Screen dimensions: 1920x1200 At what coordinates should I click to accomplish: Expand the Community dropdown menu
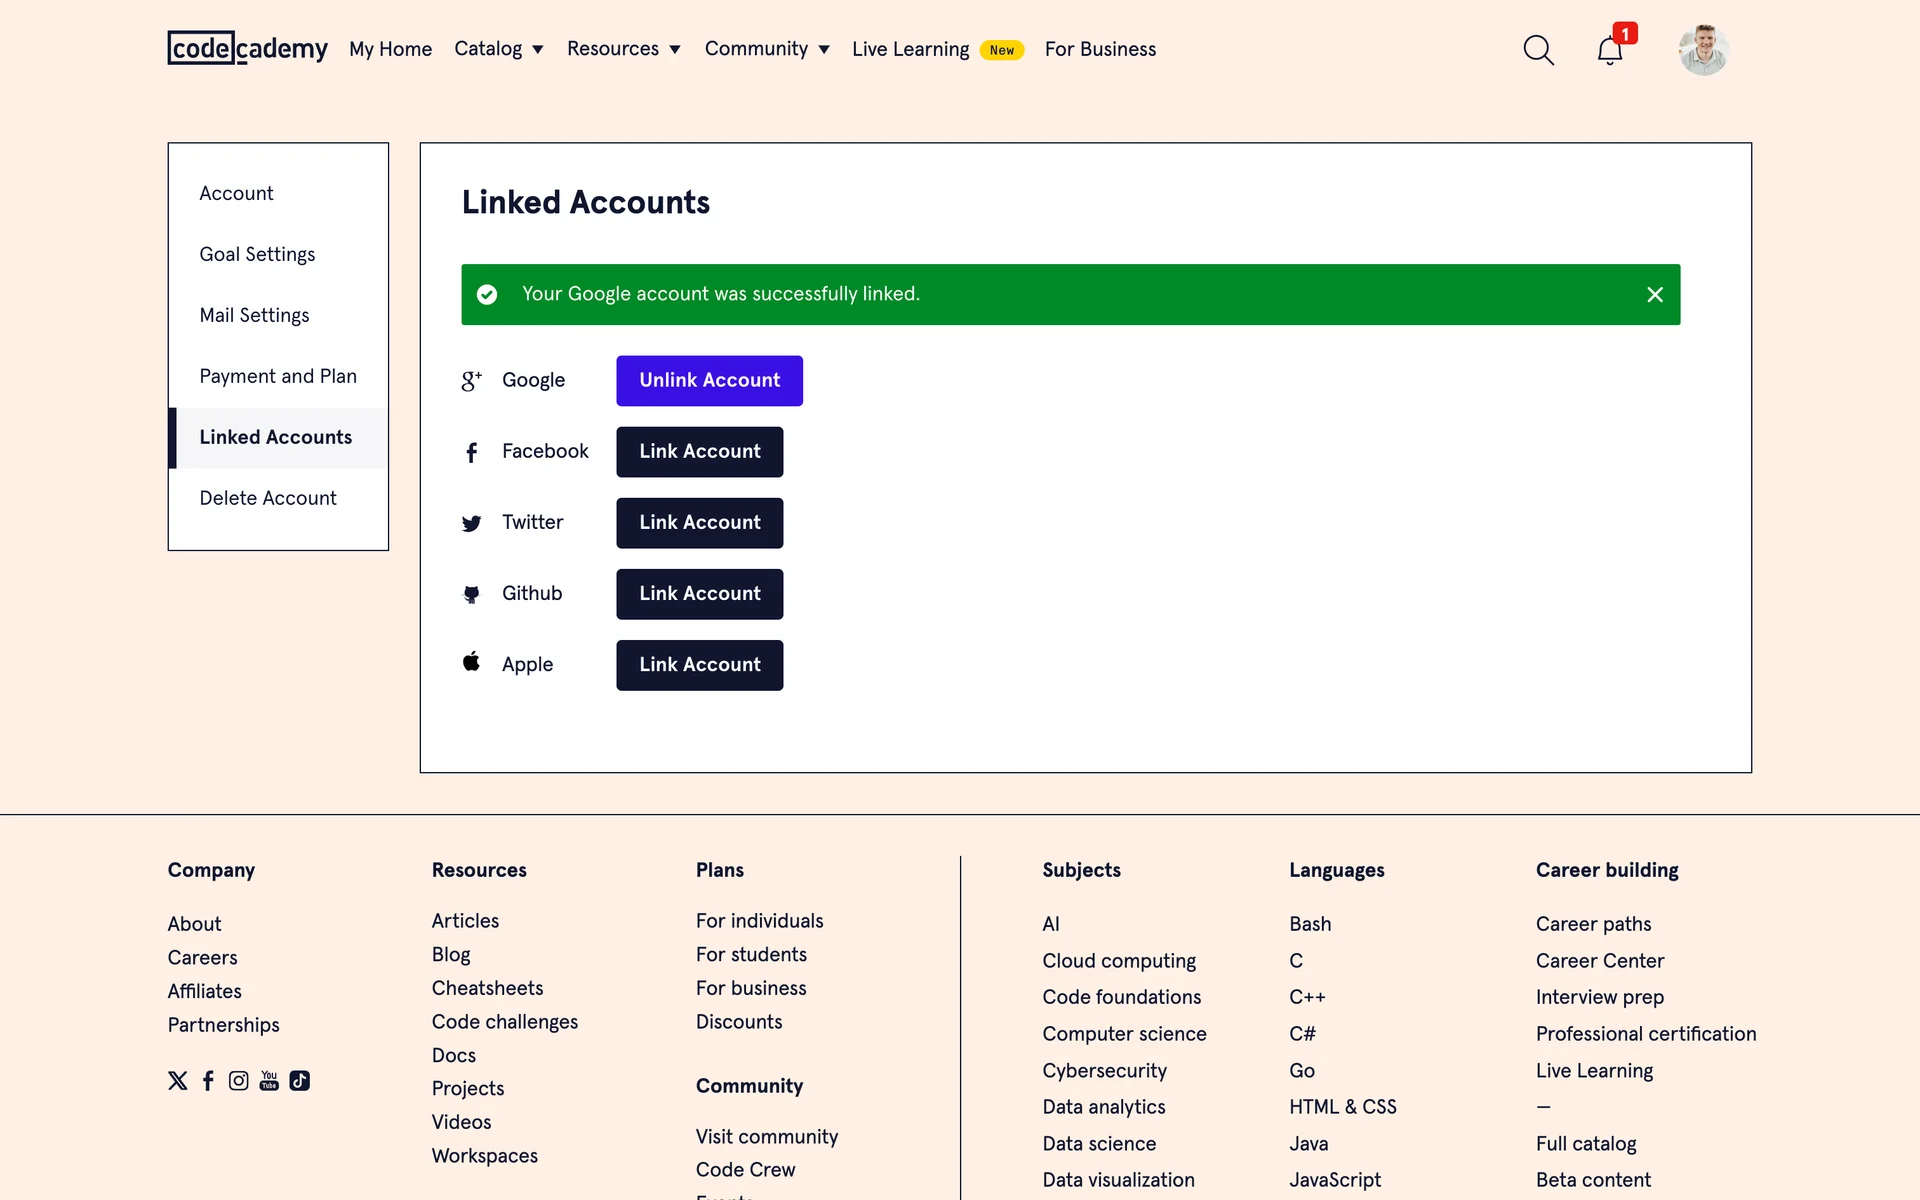click(766, 49)
